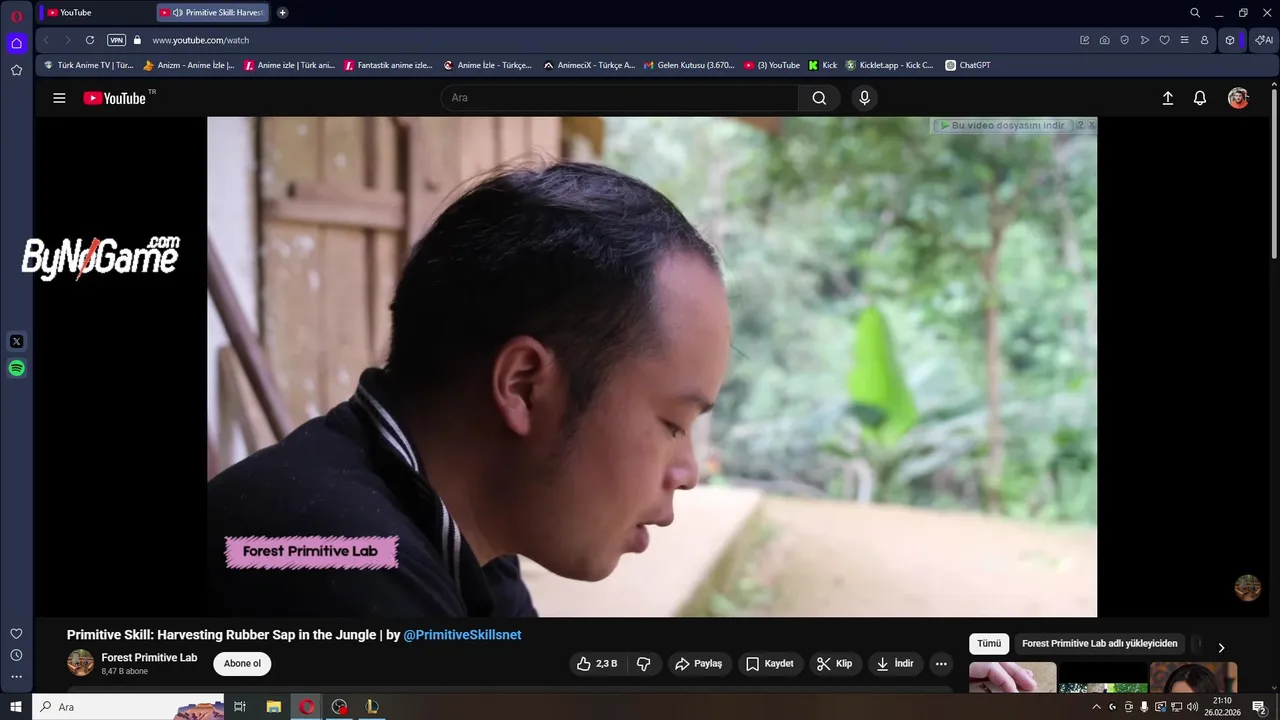
Task: Open the Windows notification center
Action: (1260, 707)
